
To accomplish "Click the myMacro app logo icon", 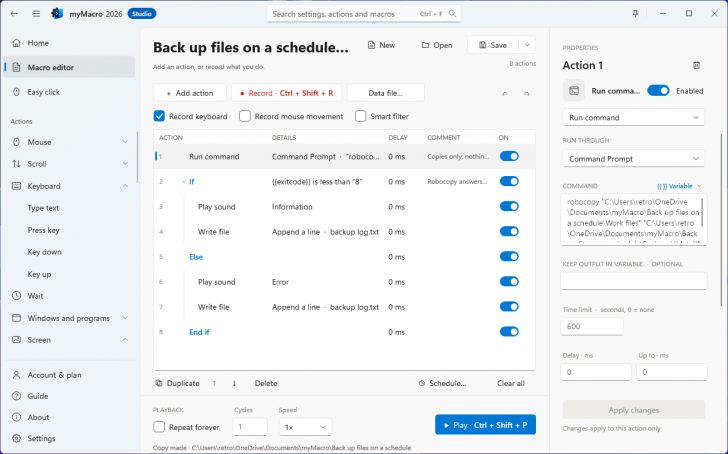I will pos(57,13).
